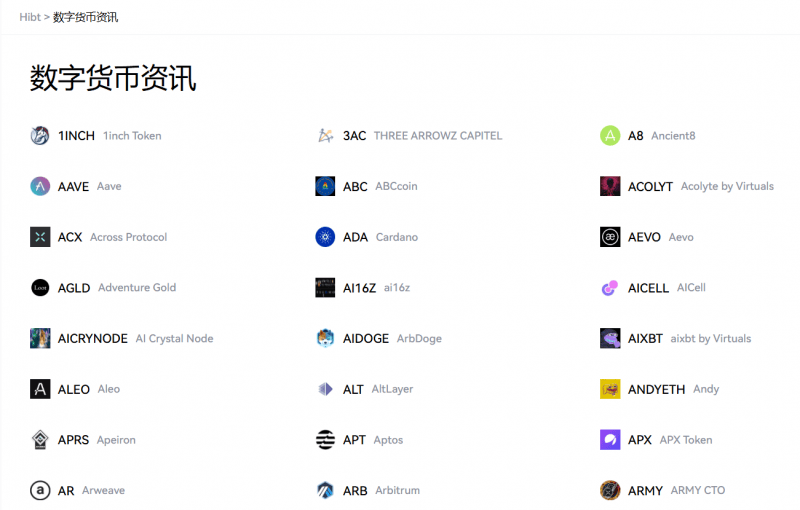Screen dimensions: 800x510
Task: Click the AI16Z icon
Action: coord(325,288)
